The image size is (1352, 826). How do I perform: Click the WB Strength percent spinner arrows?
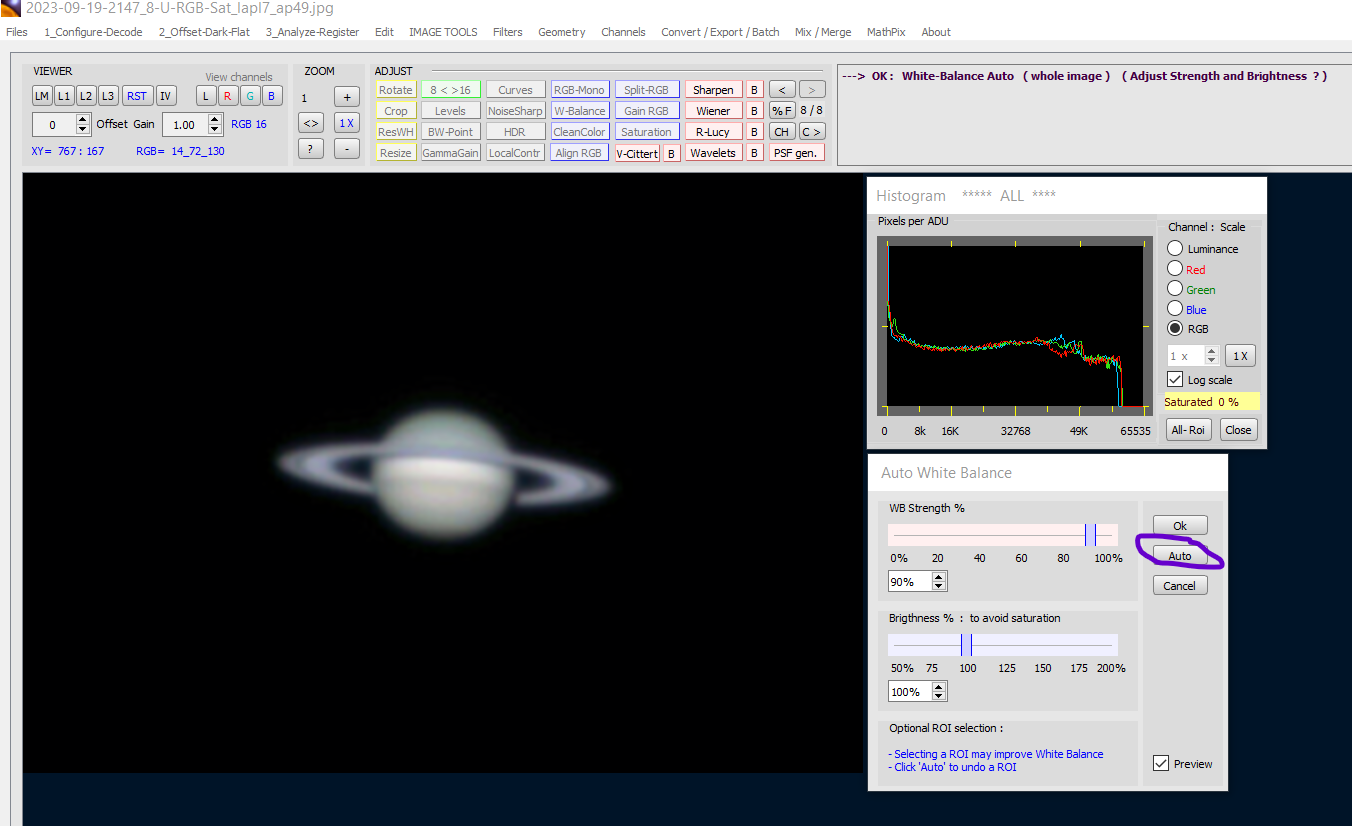pos(939,582)
